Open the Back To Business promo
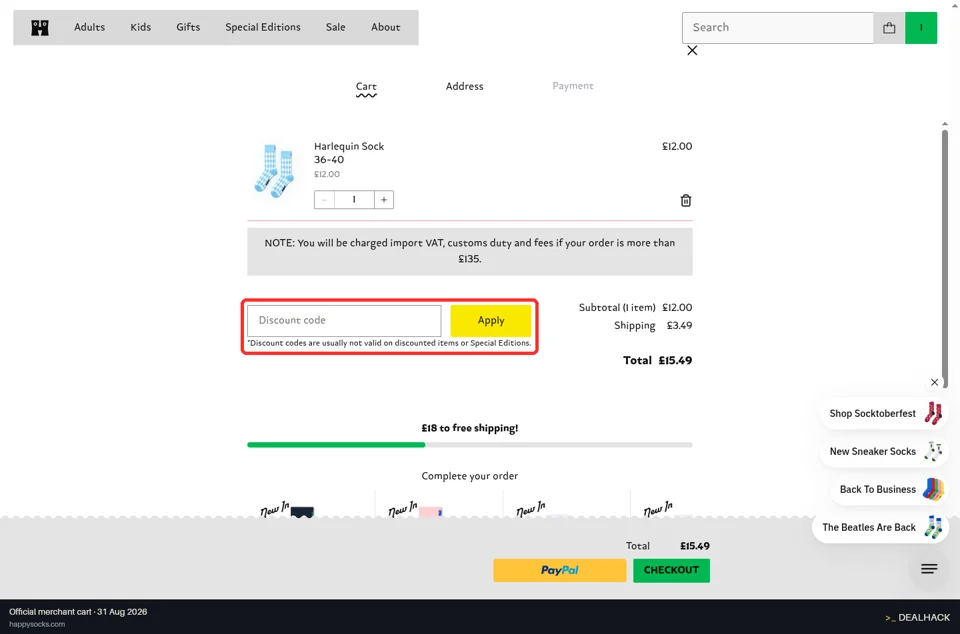 click(x=889, y=489)
